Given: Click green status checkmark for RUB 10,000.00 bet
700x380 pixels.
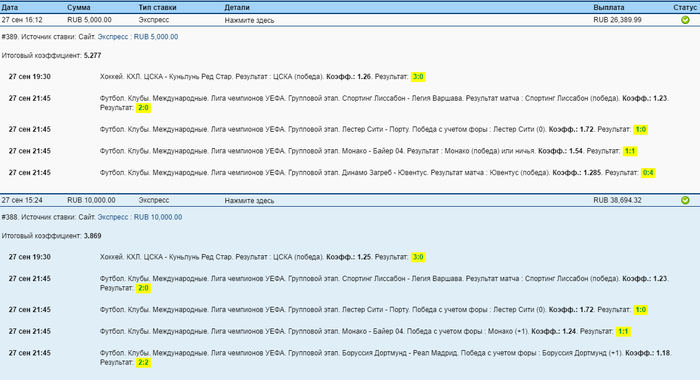Looking at the screenshot, I should pyautogui.click(x=685, y=200).
